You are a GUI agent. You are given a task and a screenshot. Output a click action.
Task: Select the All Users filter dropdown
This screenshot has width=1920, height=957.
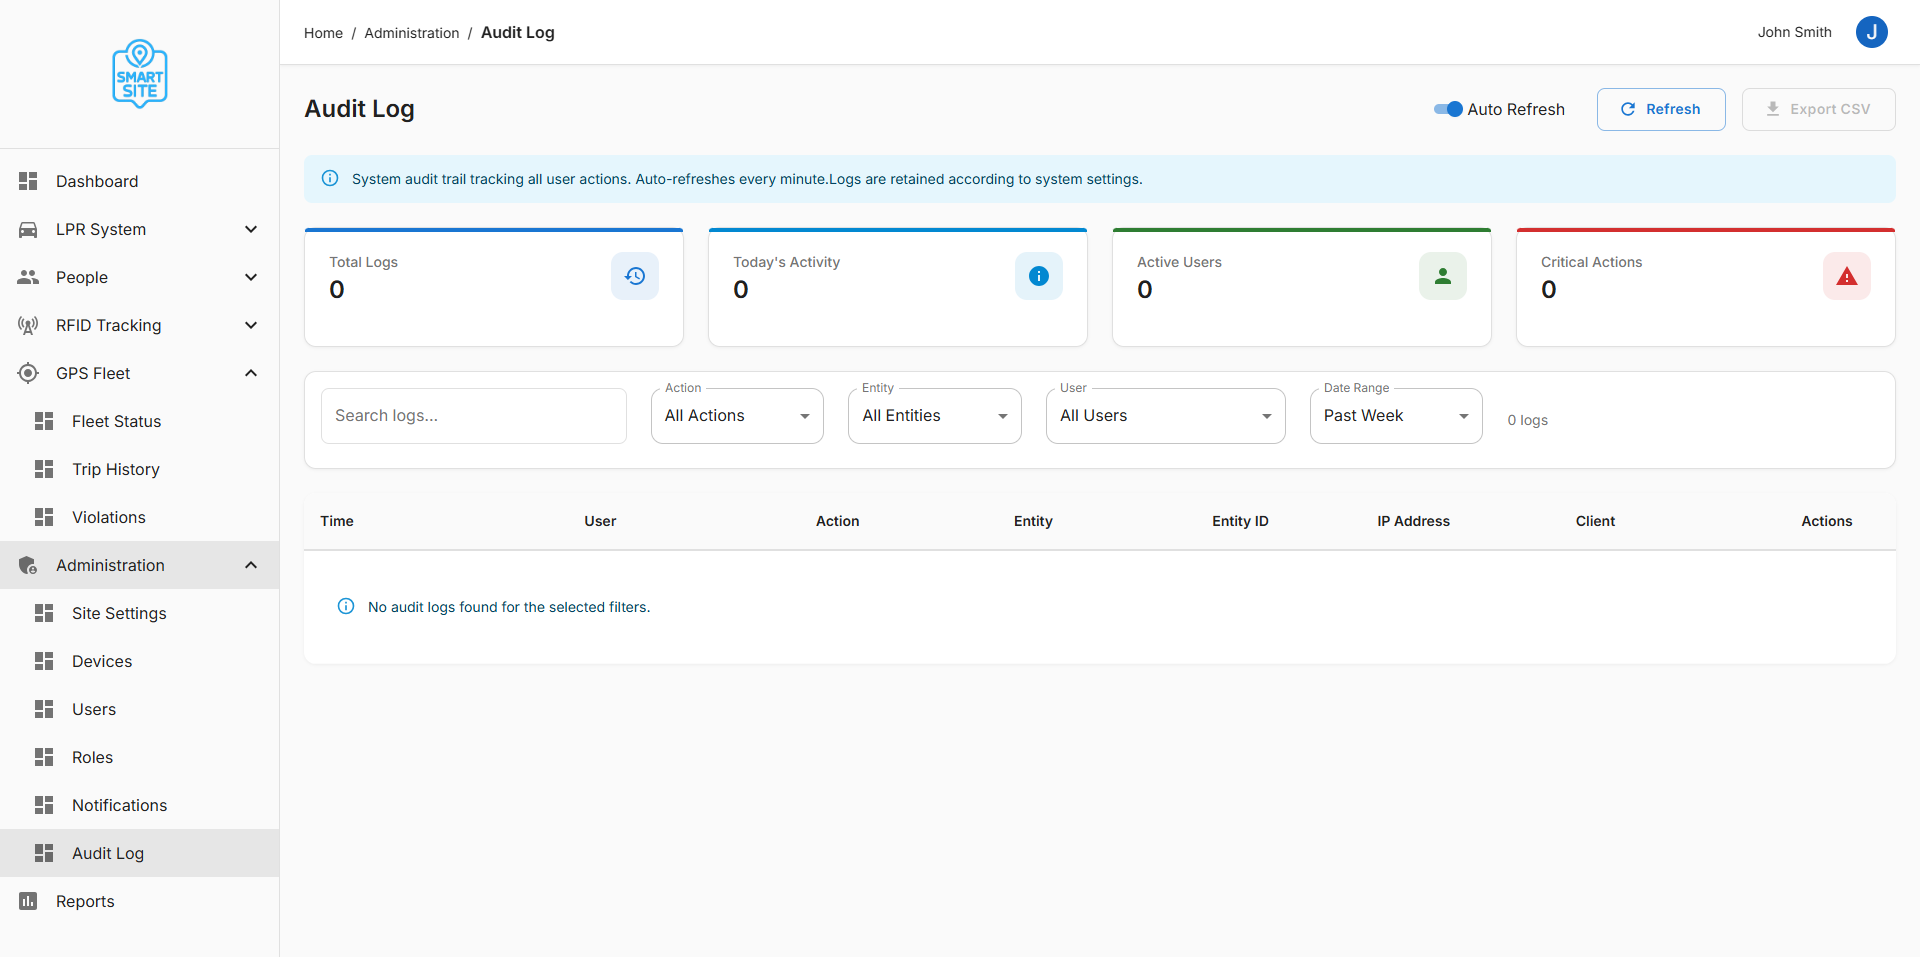pyautogui.click(x=1165, y=416)
